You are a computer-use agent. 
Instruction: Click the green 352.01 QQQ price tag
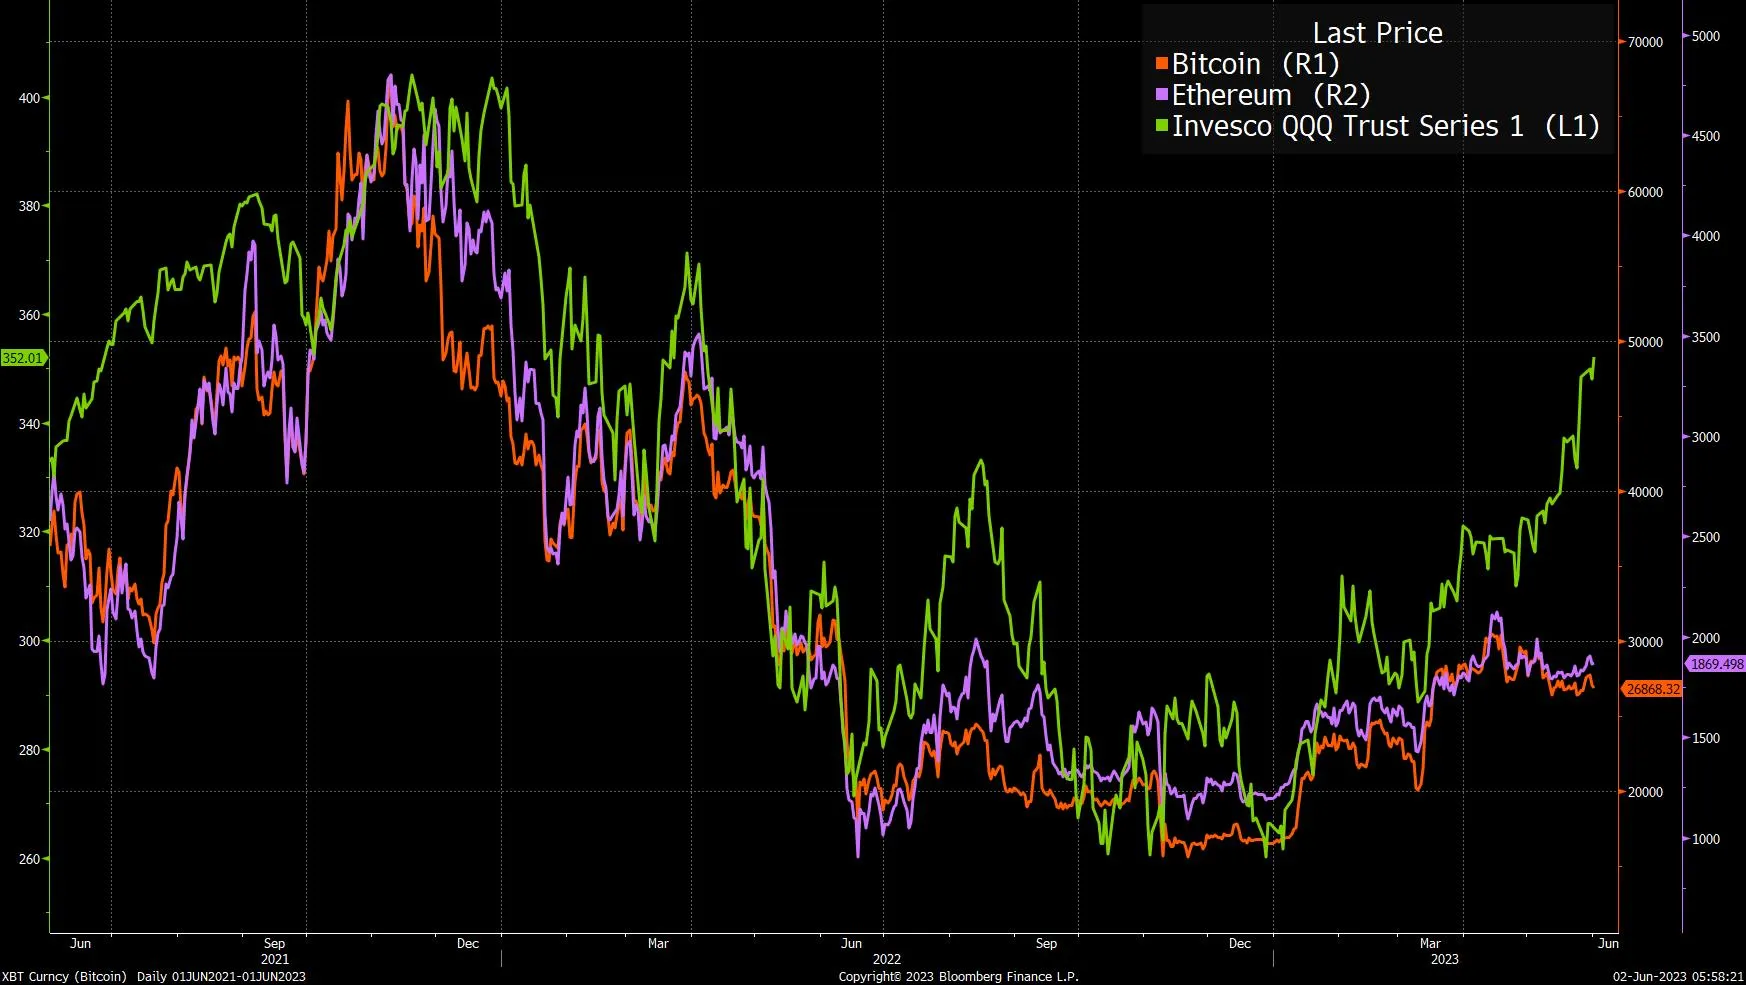(22, 356)
